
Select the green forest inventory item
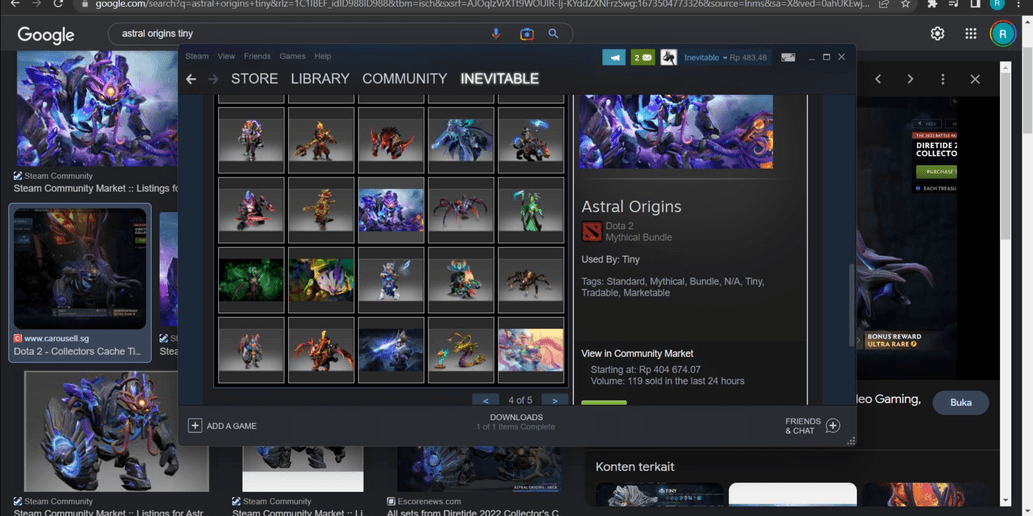[x=251, y=280]
